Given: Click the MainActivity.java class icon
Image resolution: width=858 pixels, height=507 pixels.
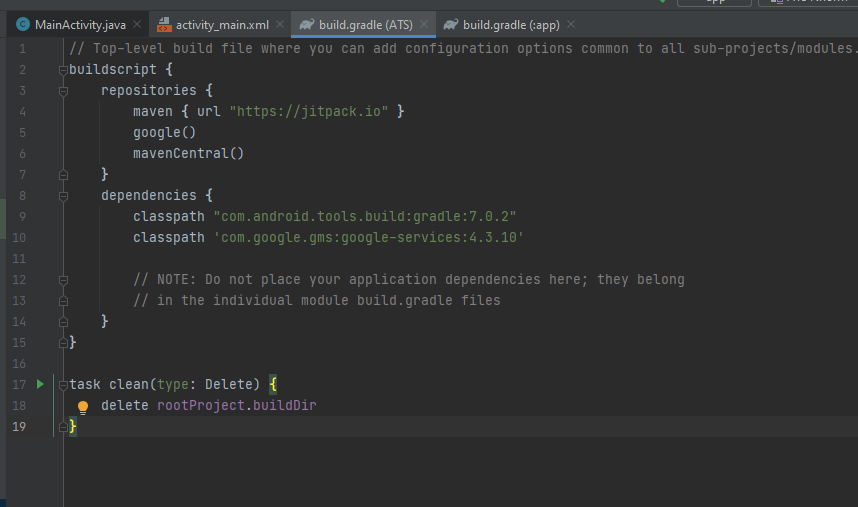Looking at the screenshot, I should (23, 24).
